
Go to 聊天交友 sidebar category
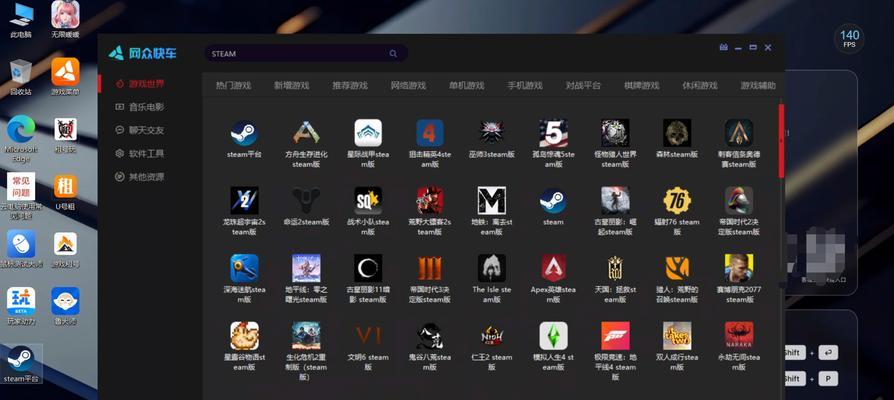click(x=146, y=130)
